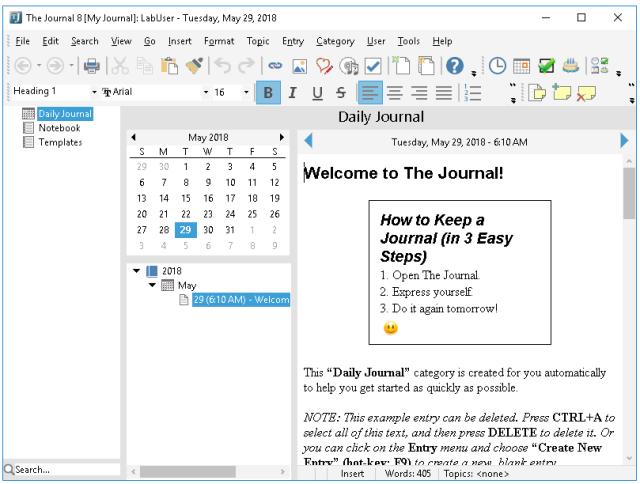Viewport: 640px width, 484px height.
Task: Set center text alignment
Action: pos(395,93)
